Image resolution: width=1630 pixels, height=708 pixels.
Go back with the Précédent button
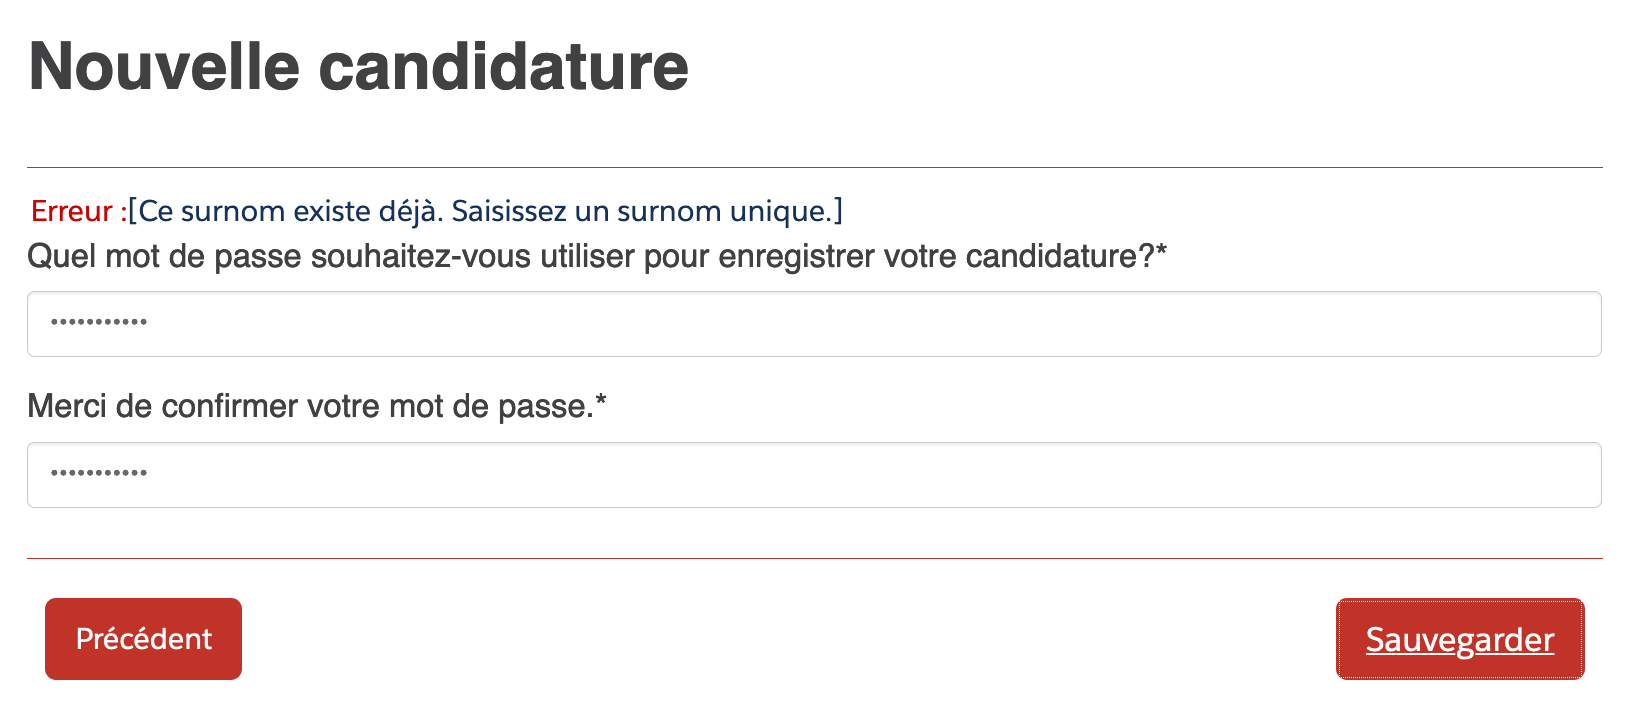[143, 639]
